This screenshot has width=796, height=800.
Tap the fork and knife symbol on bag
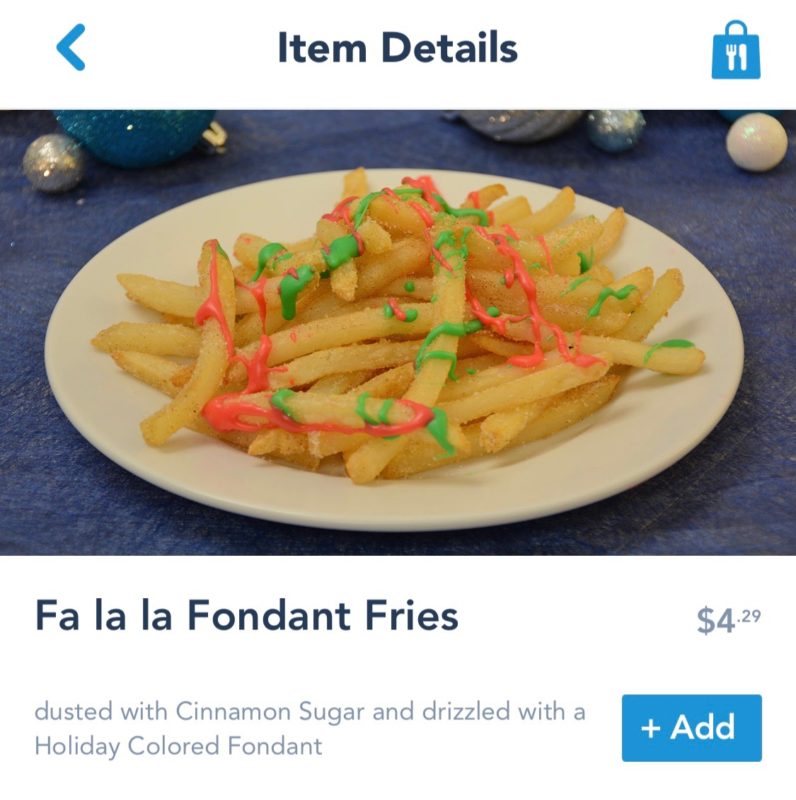point(736,57)
